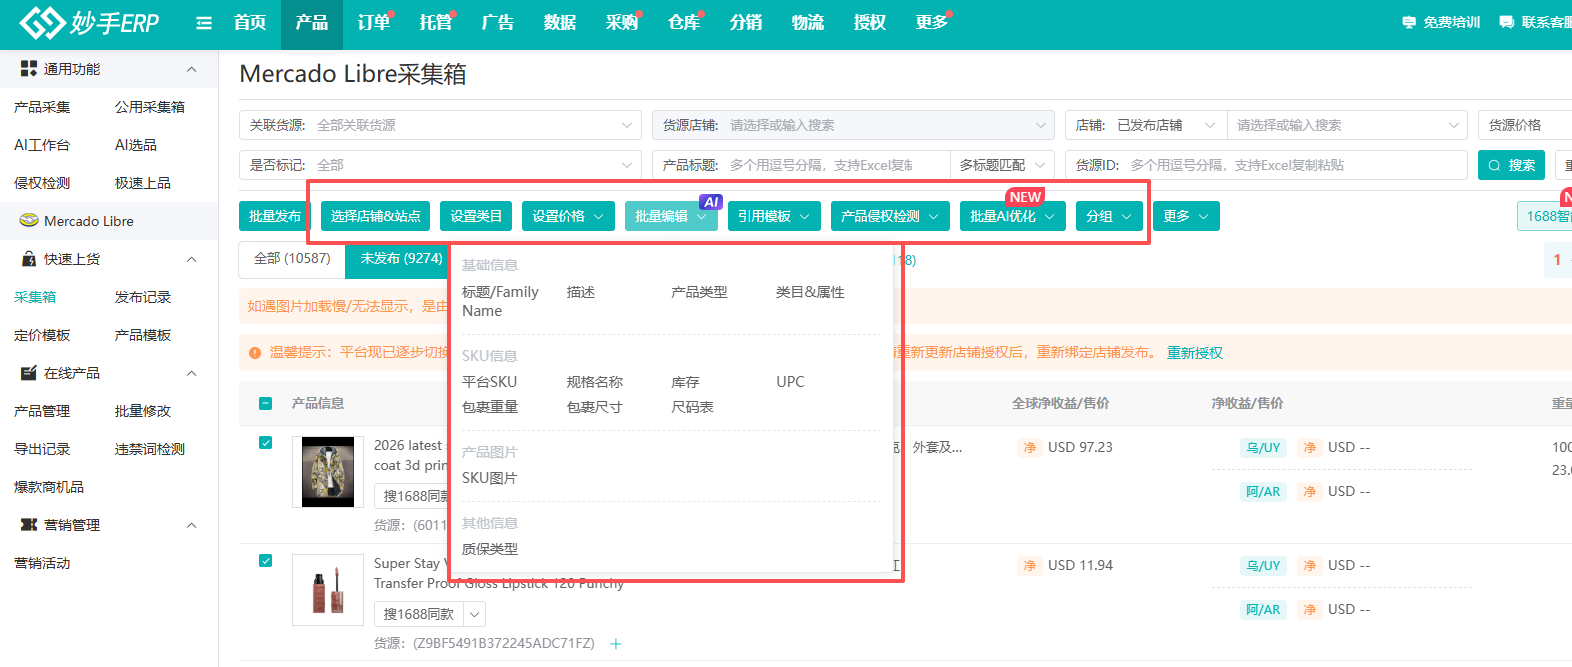1572x667 pixels.
Task: Click the 批量发布 button
Action: click(x=275, y=216)
